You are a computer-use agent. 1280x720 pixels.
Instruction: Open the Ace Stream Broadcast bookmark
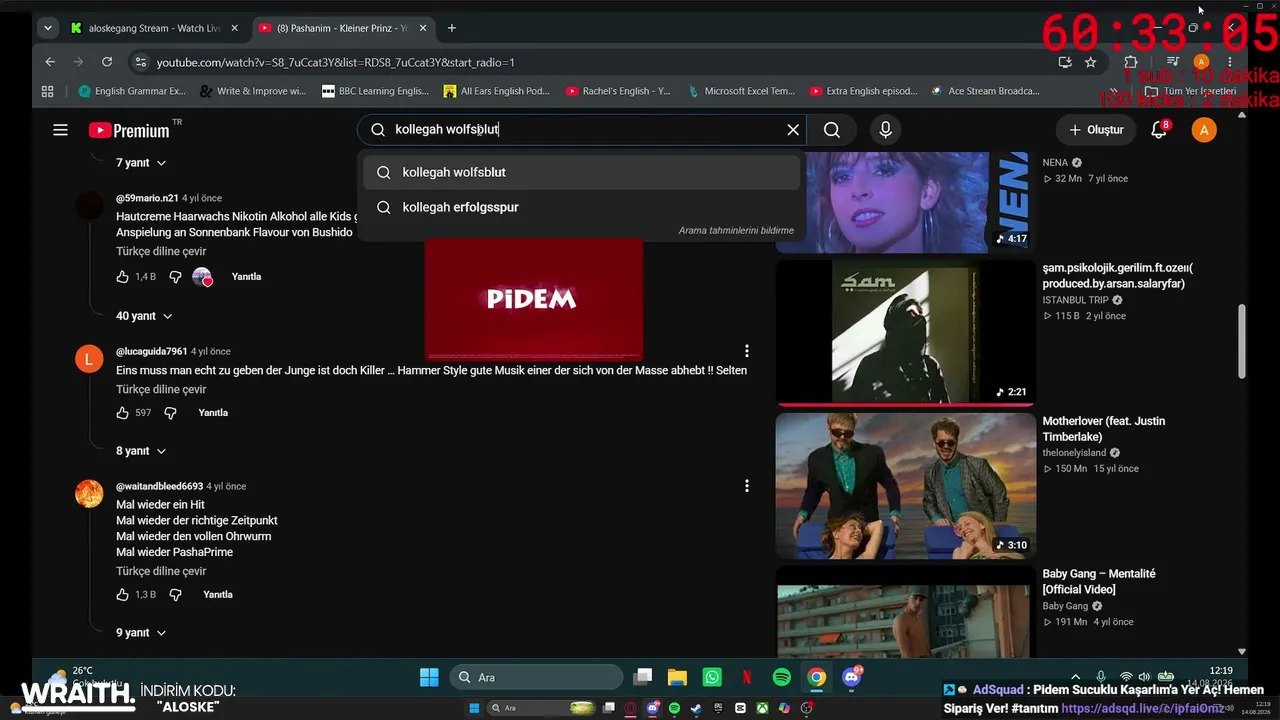coord(986,91)
